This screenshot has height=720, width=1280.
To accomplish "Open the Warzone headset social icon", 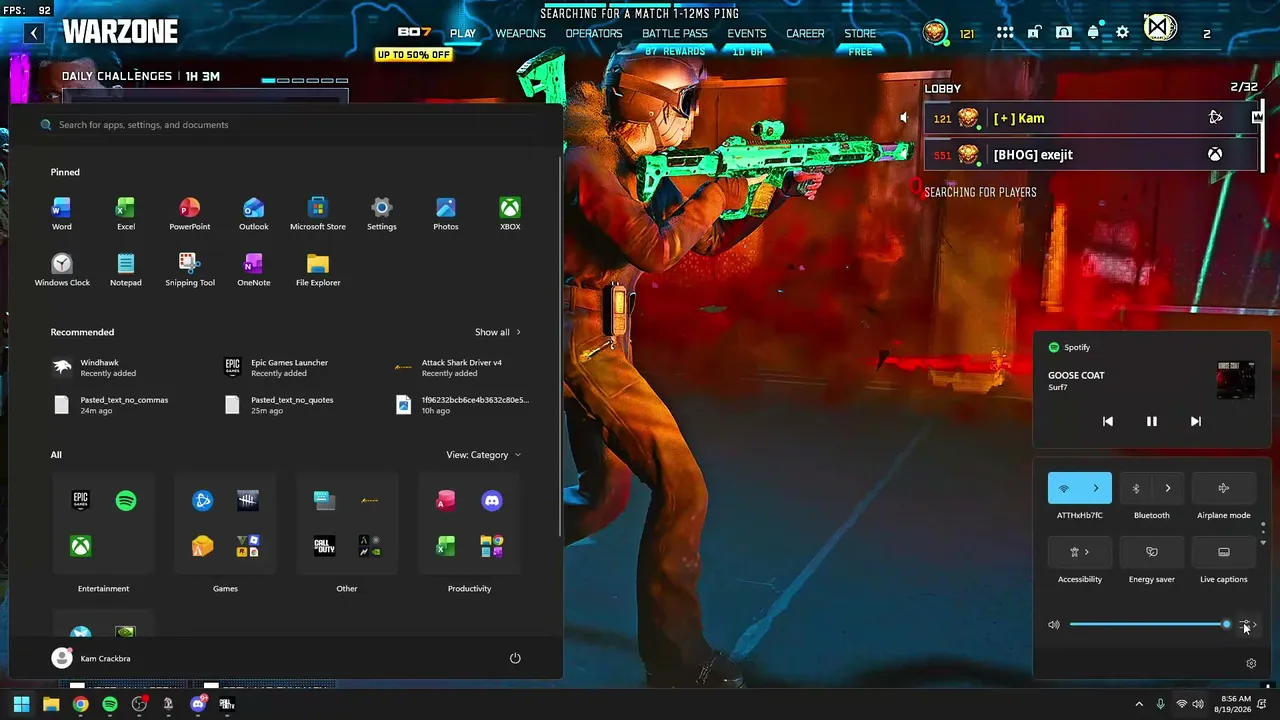I will (1064, 33).
